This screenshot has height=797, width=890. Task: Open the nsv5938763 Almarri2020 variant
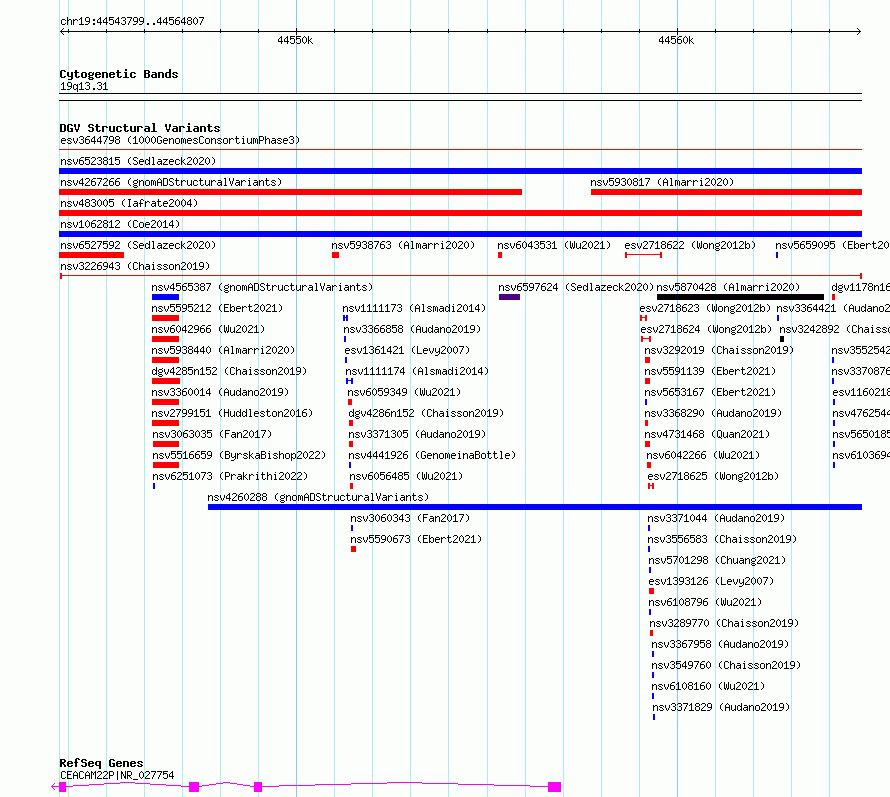pyautogui.click(x=403, y=245)
